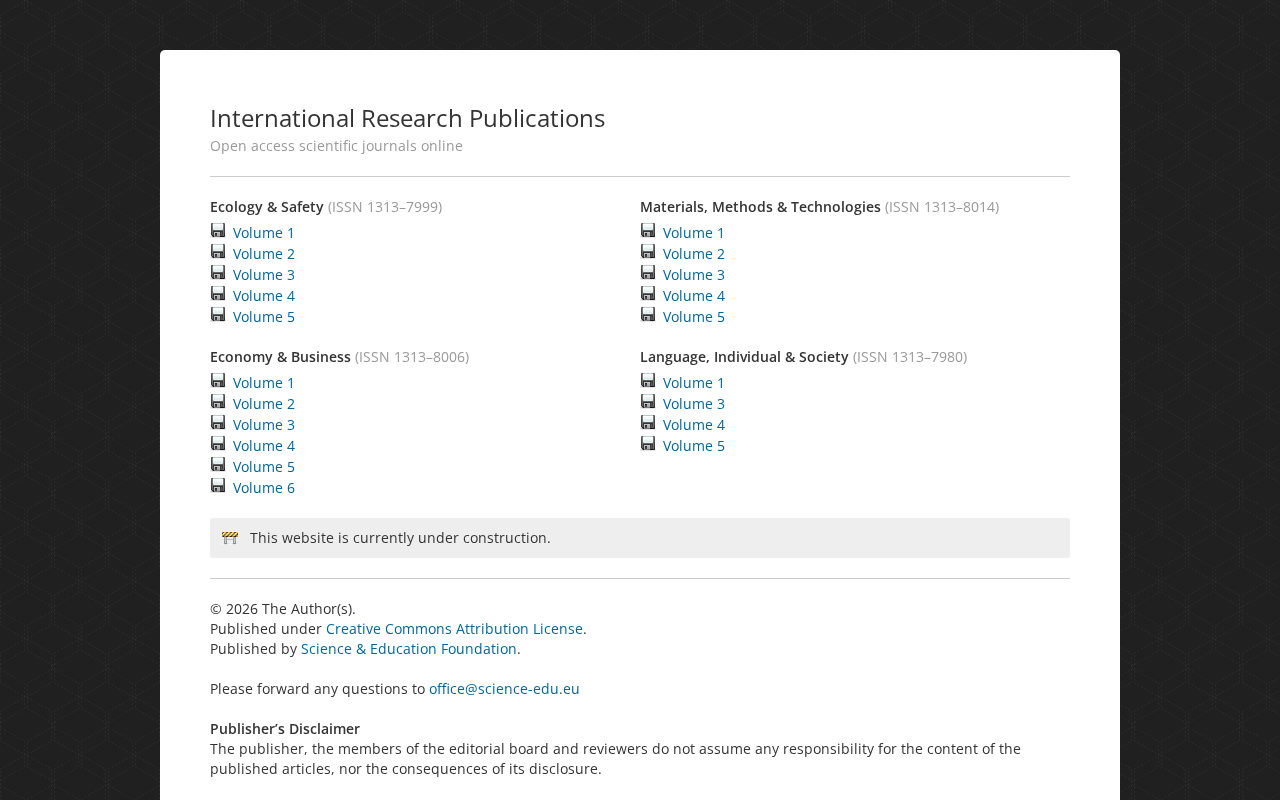
Task: Open Economy & Business Volume 5 link
Action: pos(264,467)
